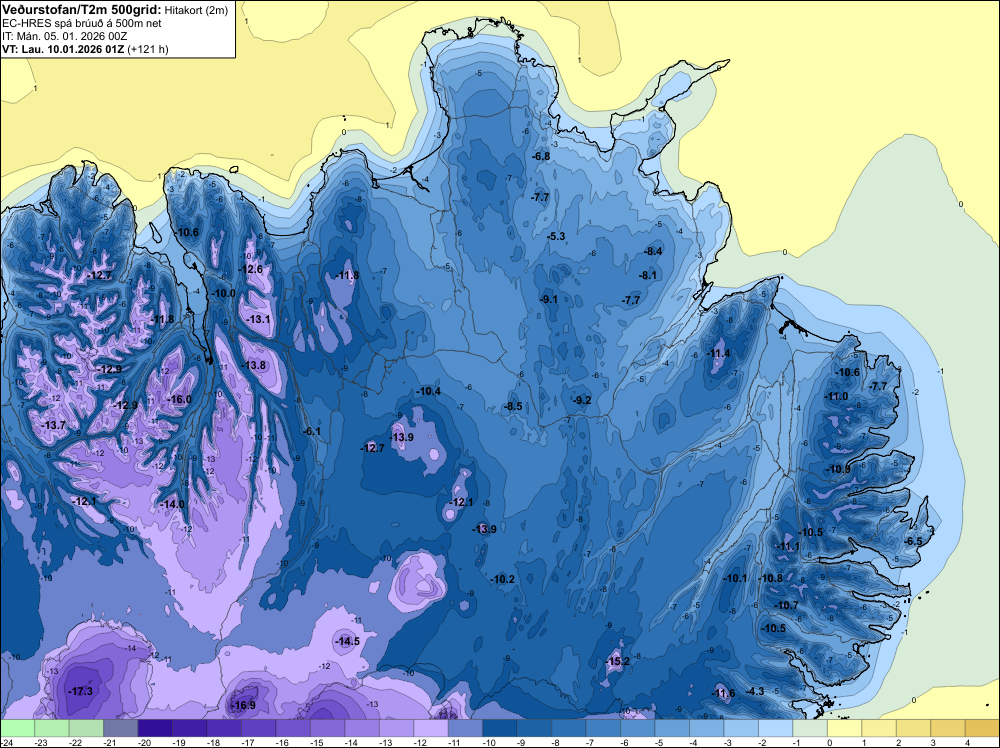The height and width of the screenshot is (748, 1000).
Task: Select the -11.4 temperature label
Action: point(719,353)
